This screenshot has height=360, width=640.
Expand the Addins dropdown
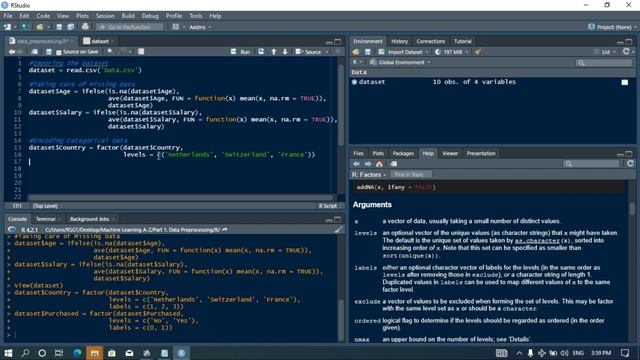[200, 27]
